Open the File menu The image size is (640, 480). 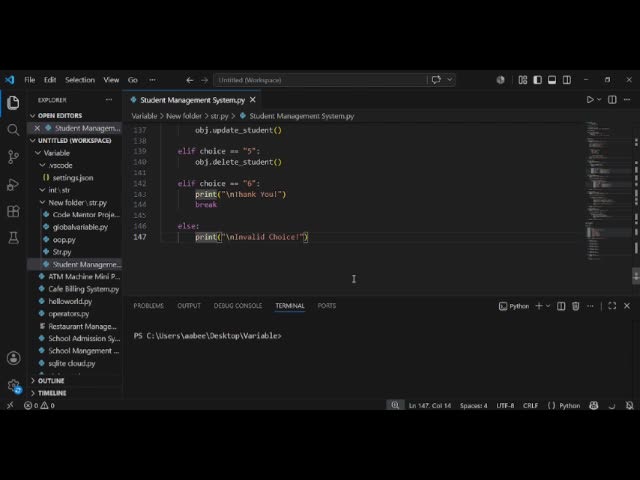(29, 80)
